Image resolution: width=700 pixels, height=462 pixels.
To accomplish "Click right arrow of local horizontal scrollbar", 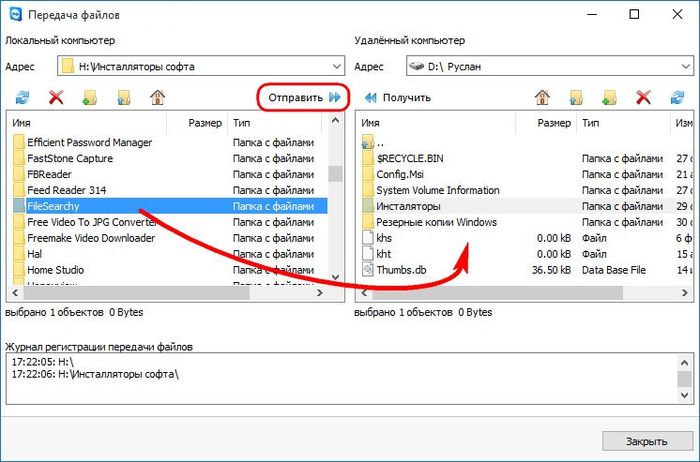I will 320,293.
